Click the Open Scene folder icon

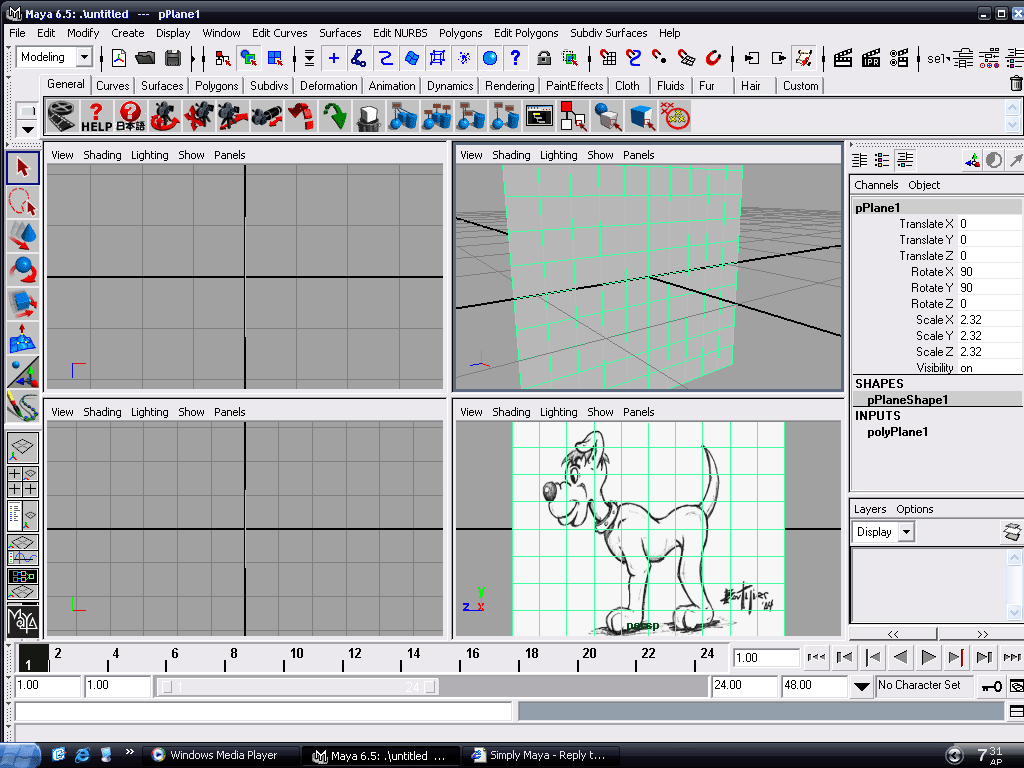[145, 58]
